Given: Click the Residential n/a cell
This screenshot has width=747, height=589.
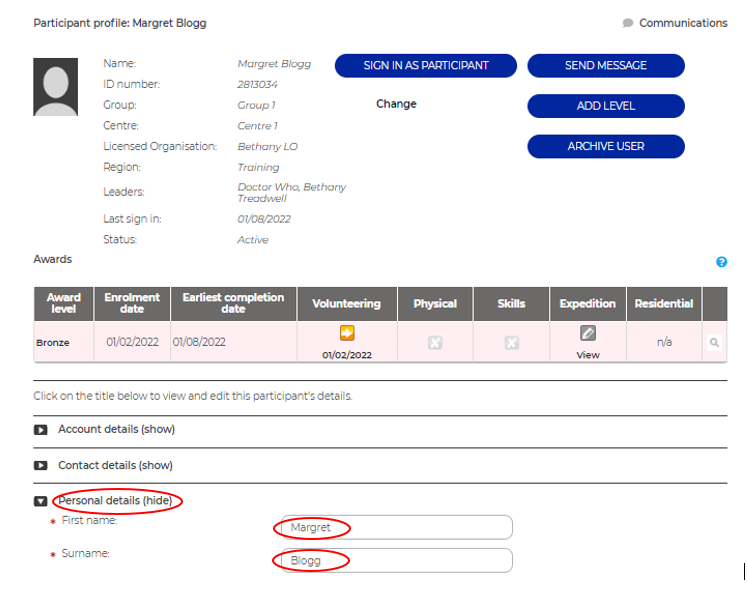Looking at the screenshot, I should coord(664,342).
